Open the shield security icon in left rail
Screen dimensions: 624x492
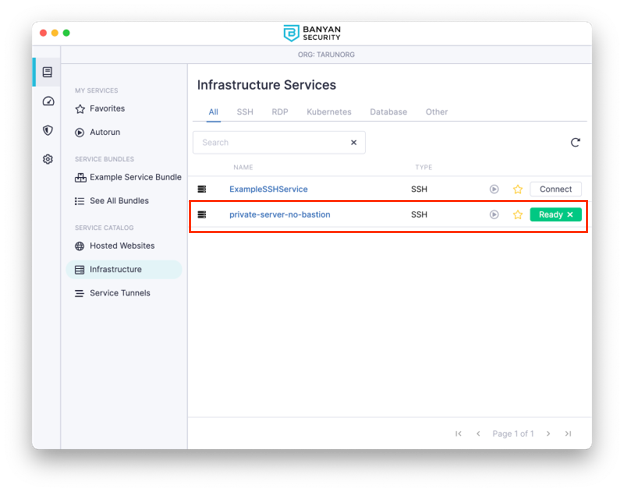(47, 130)
